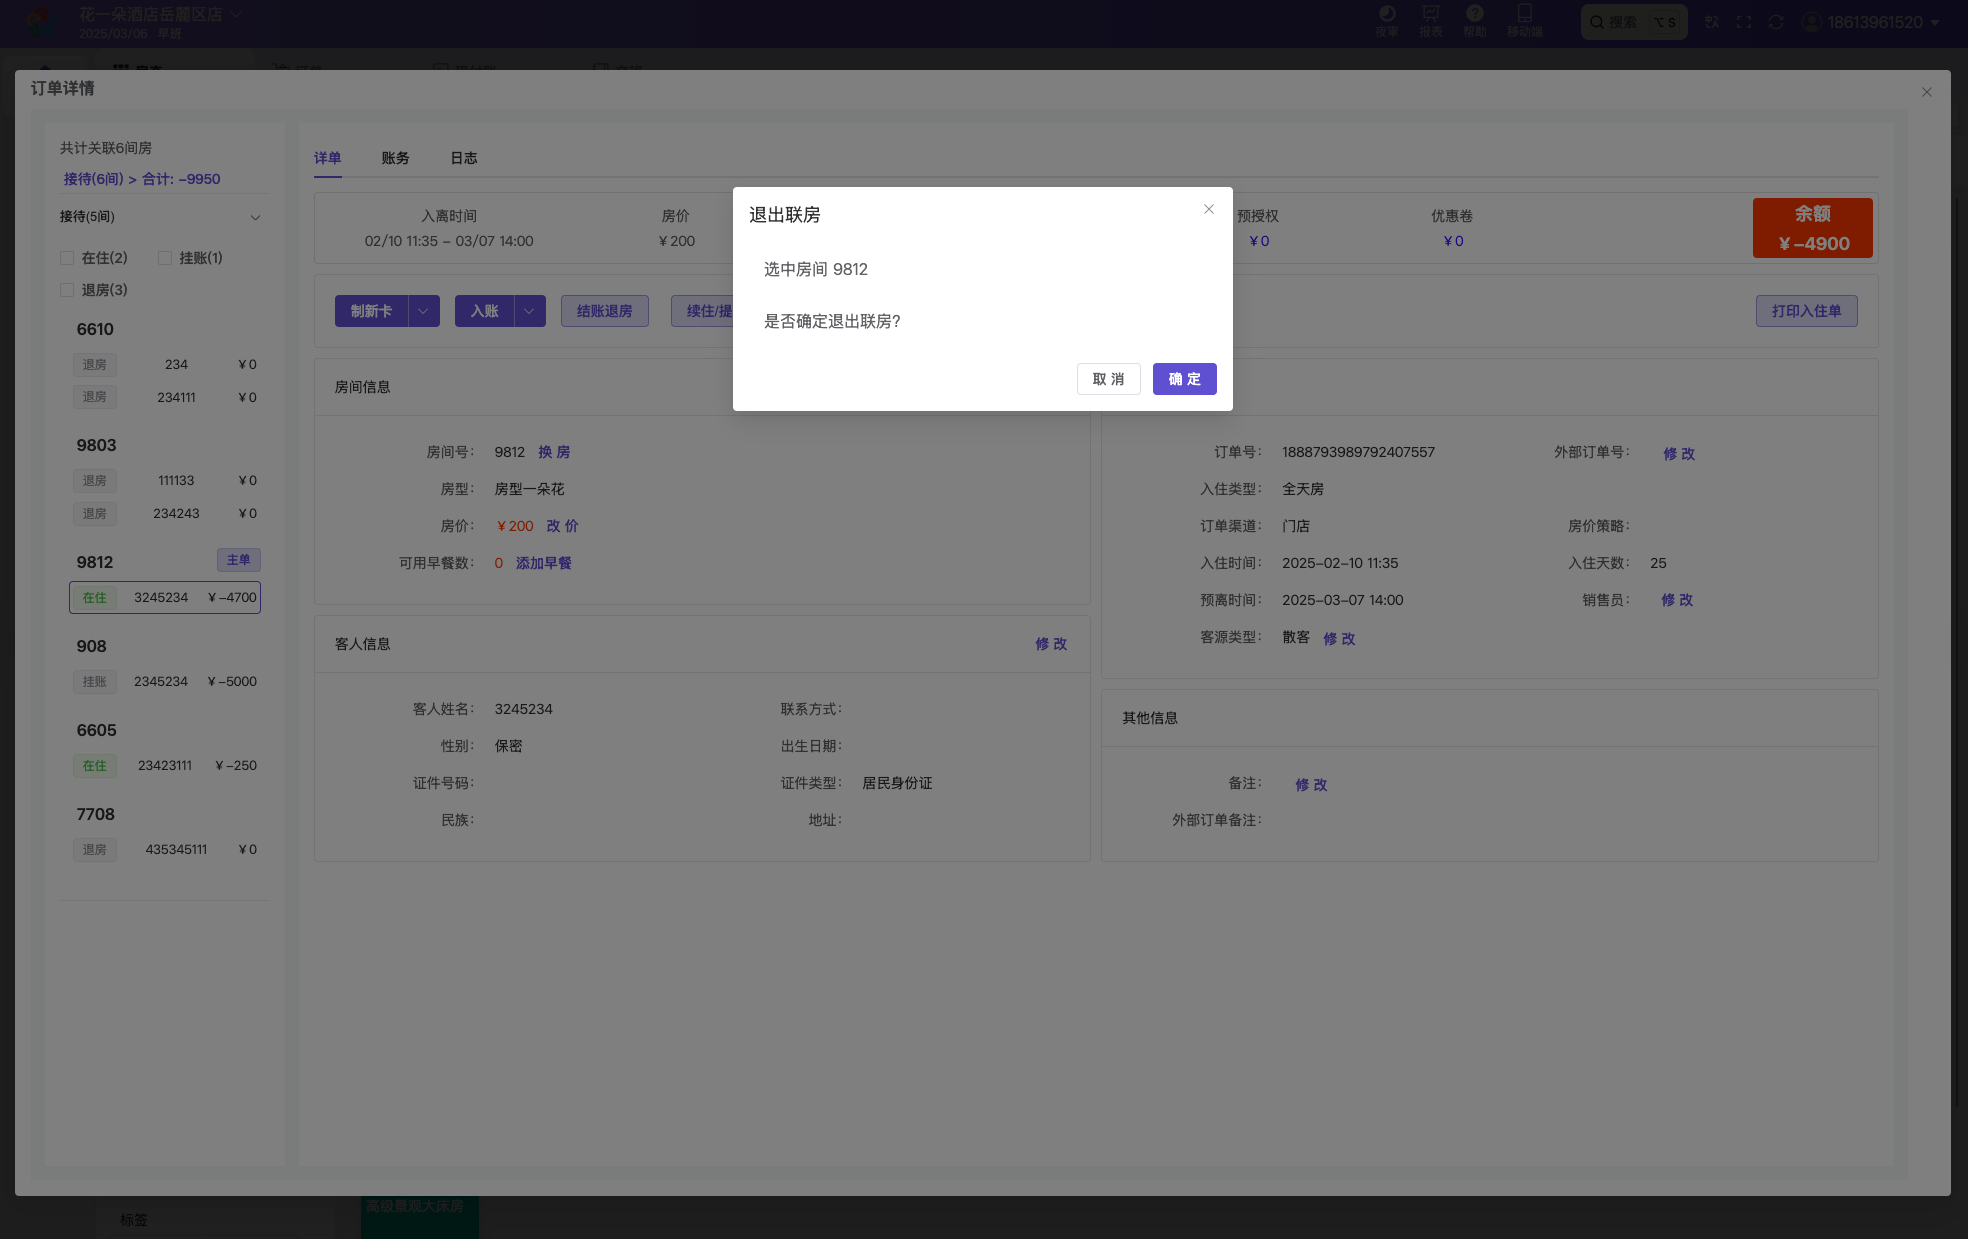Toggle the fullscreen icon in top bar

click(1744, 22)
